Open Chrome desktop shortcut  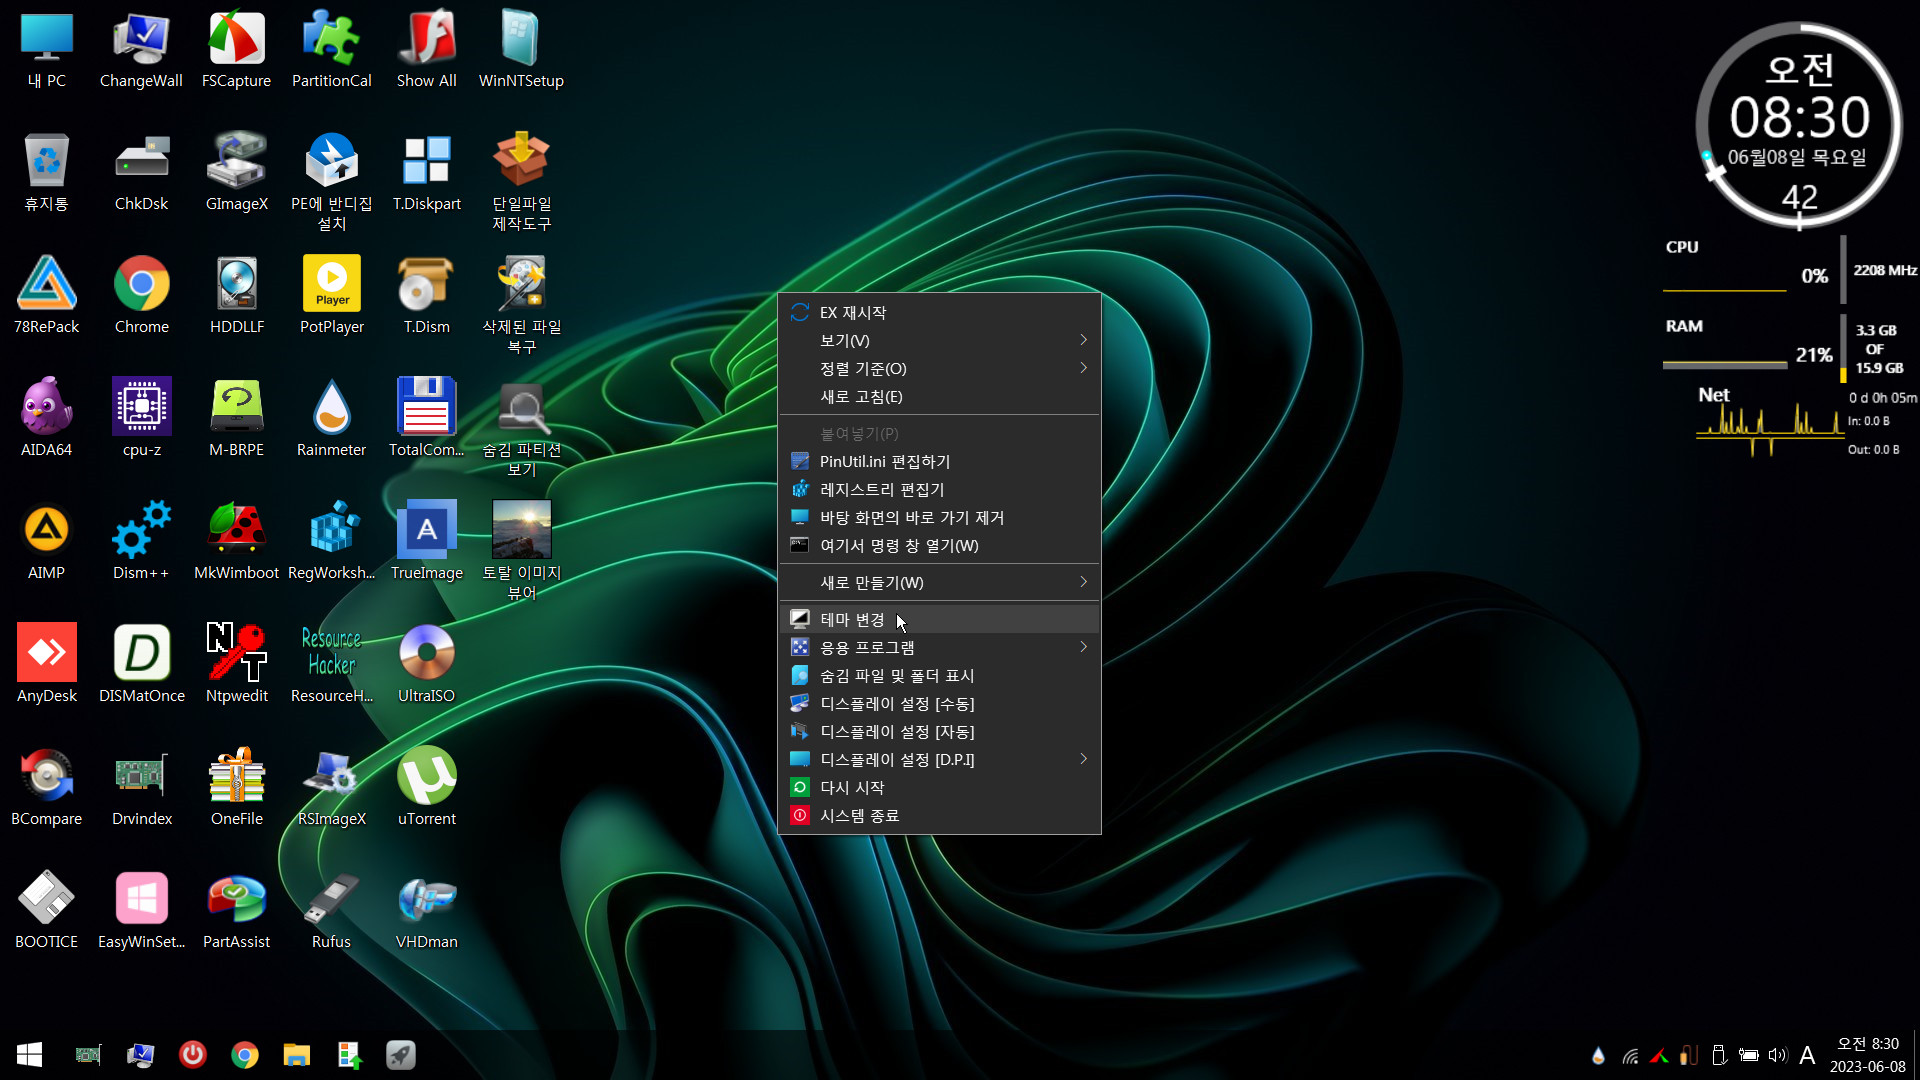141,296
